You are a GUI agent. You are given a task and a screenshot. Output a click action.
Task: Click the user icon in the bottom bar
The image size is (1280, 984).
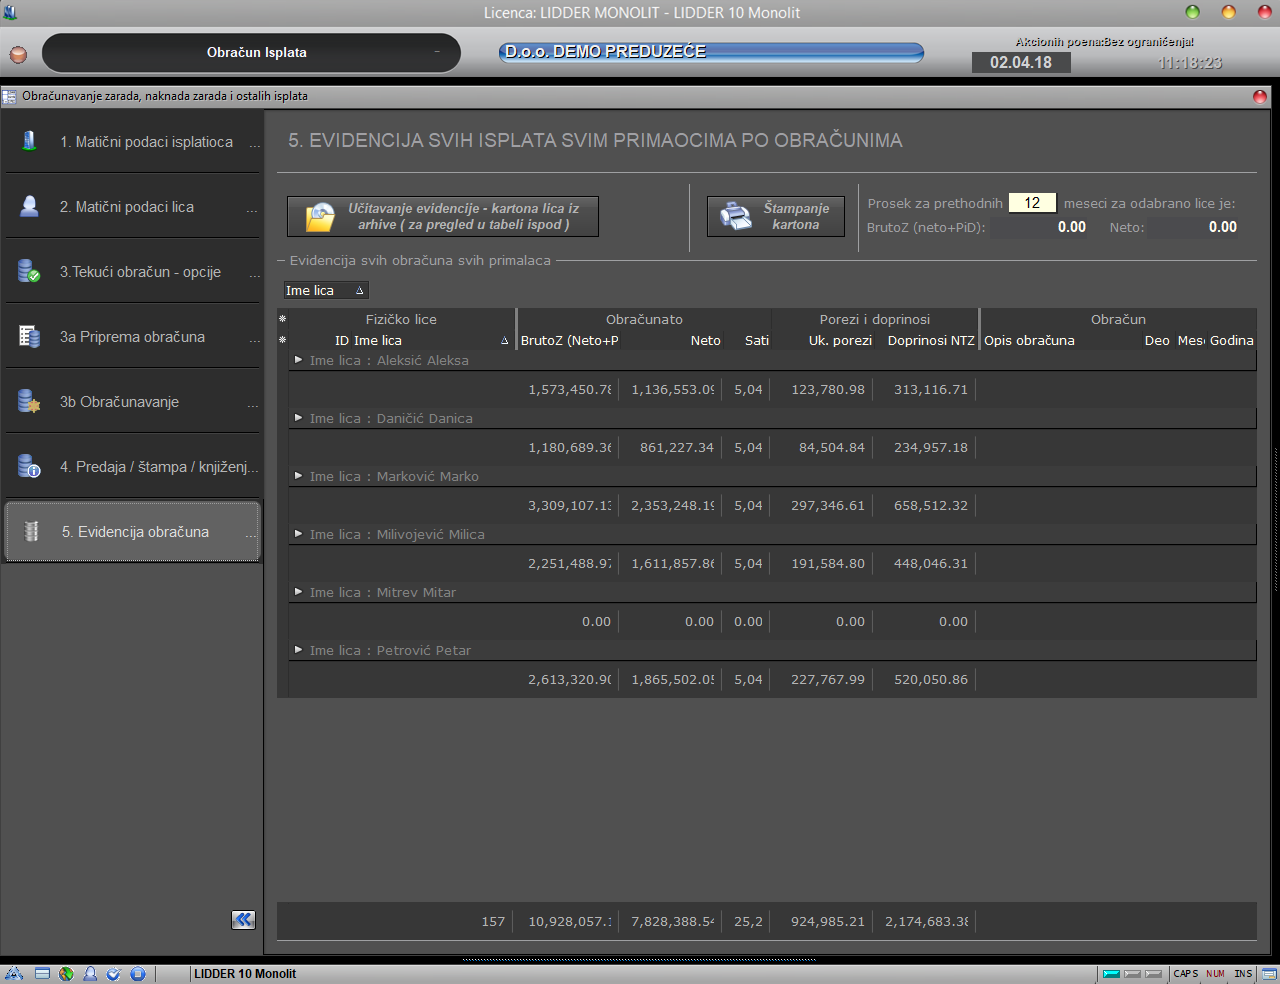click(90, 973)
